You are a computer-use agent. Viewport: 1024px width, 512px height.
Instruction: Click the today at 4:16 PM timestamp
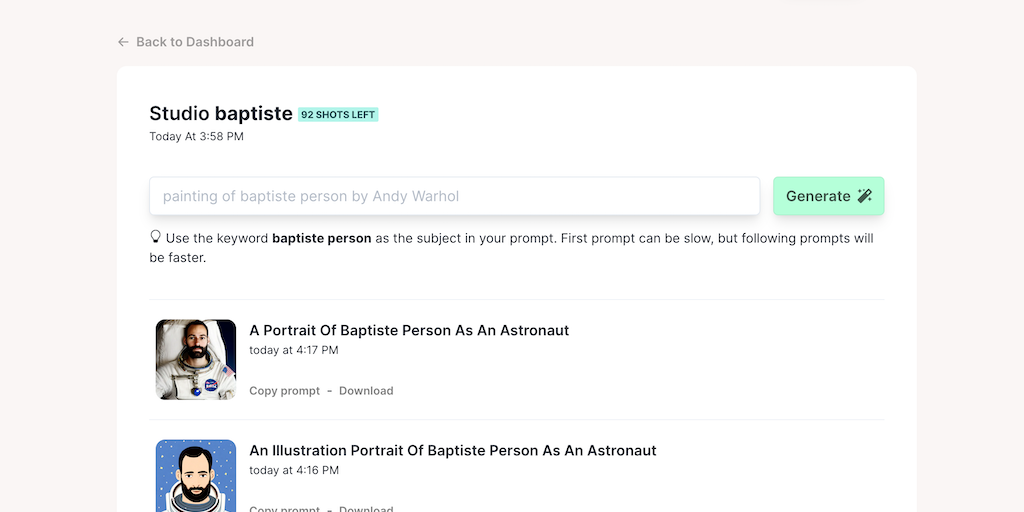click(294, 470)
